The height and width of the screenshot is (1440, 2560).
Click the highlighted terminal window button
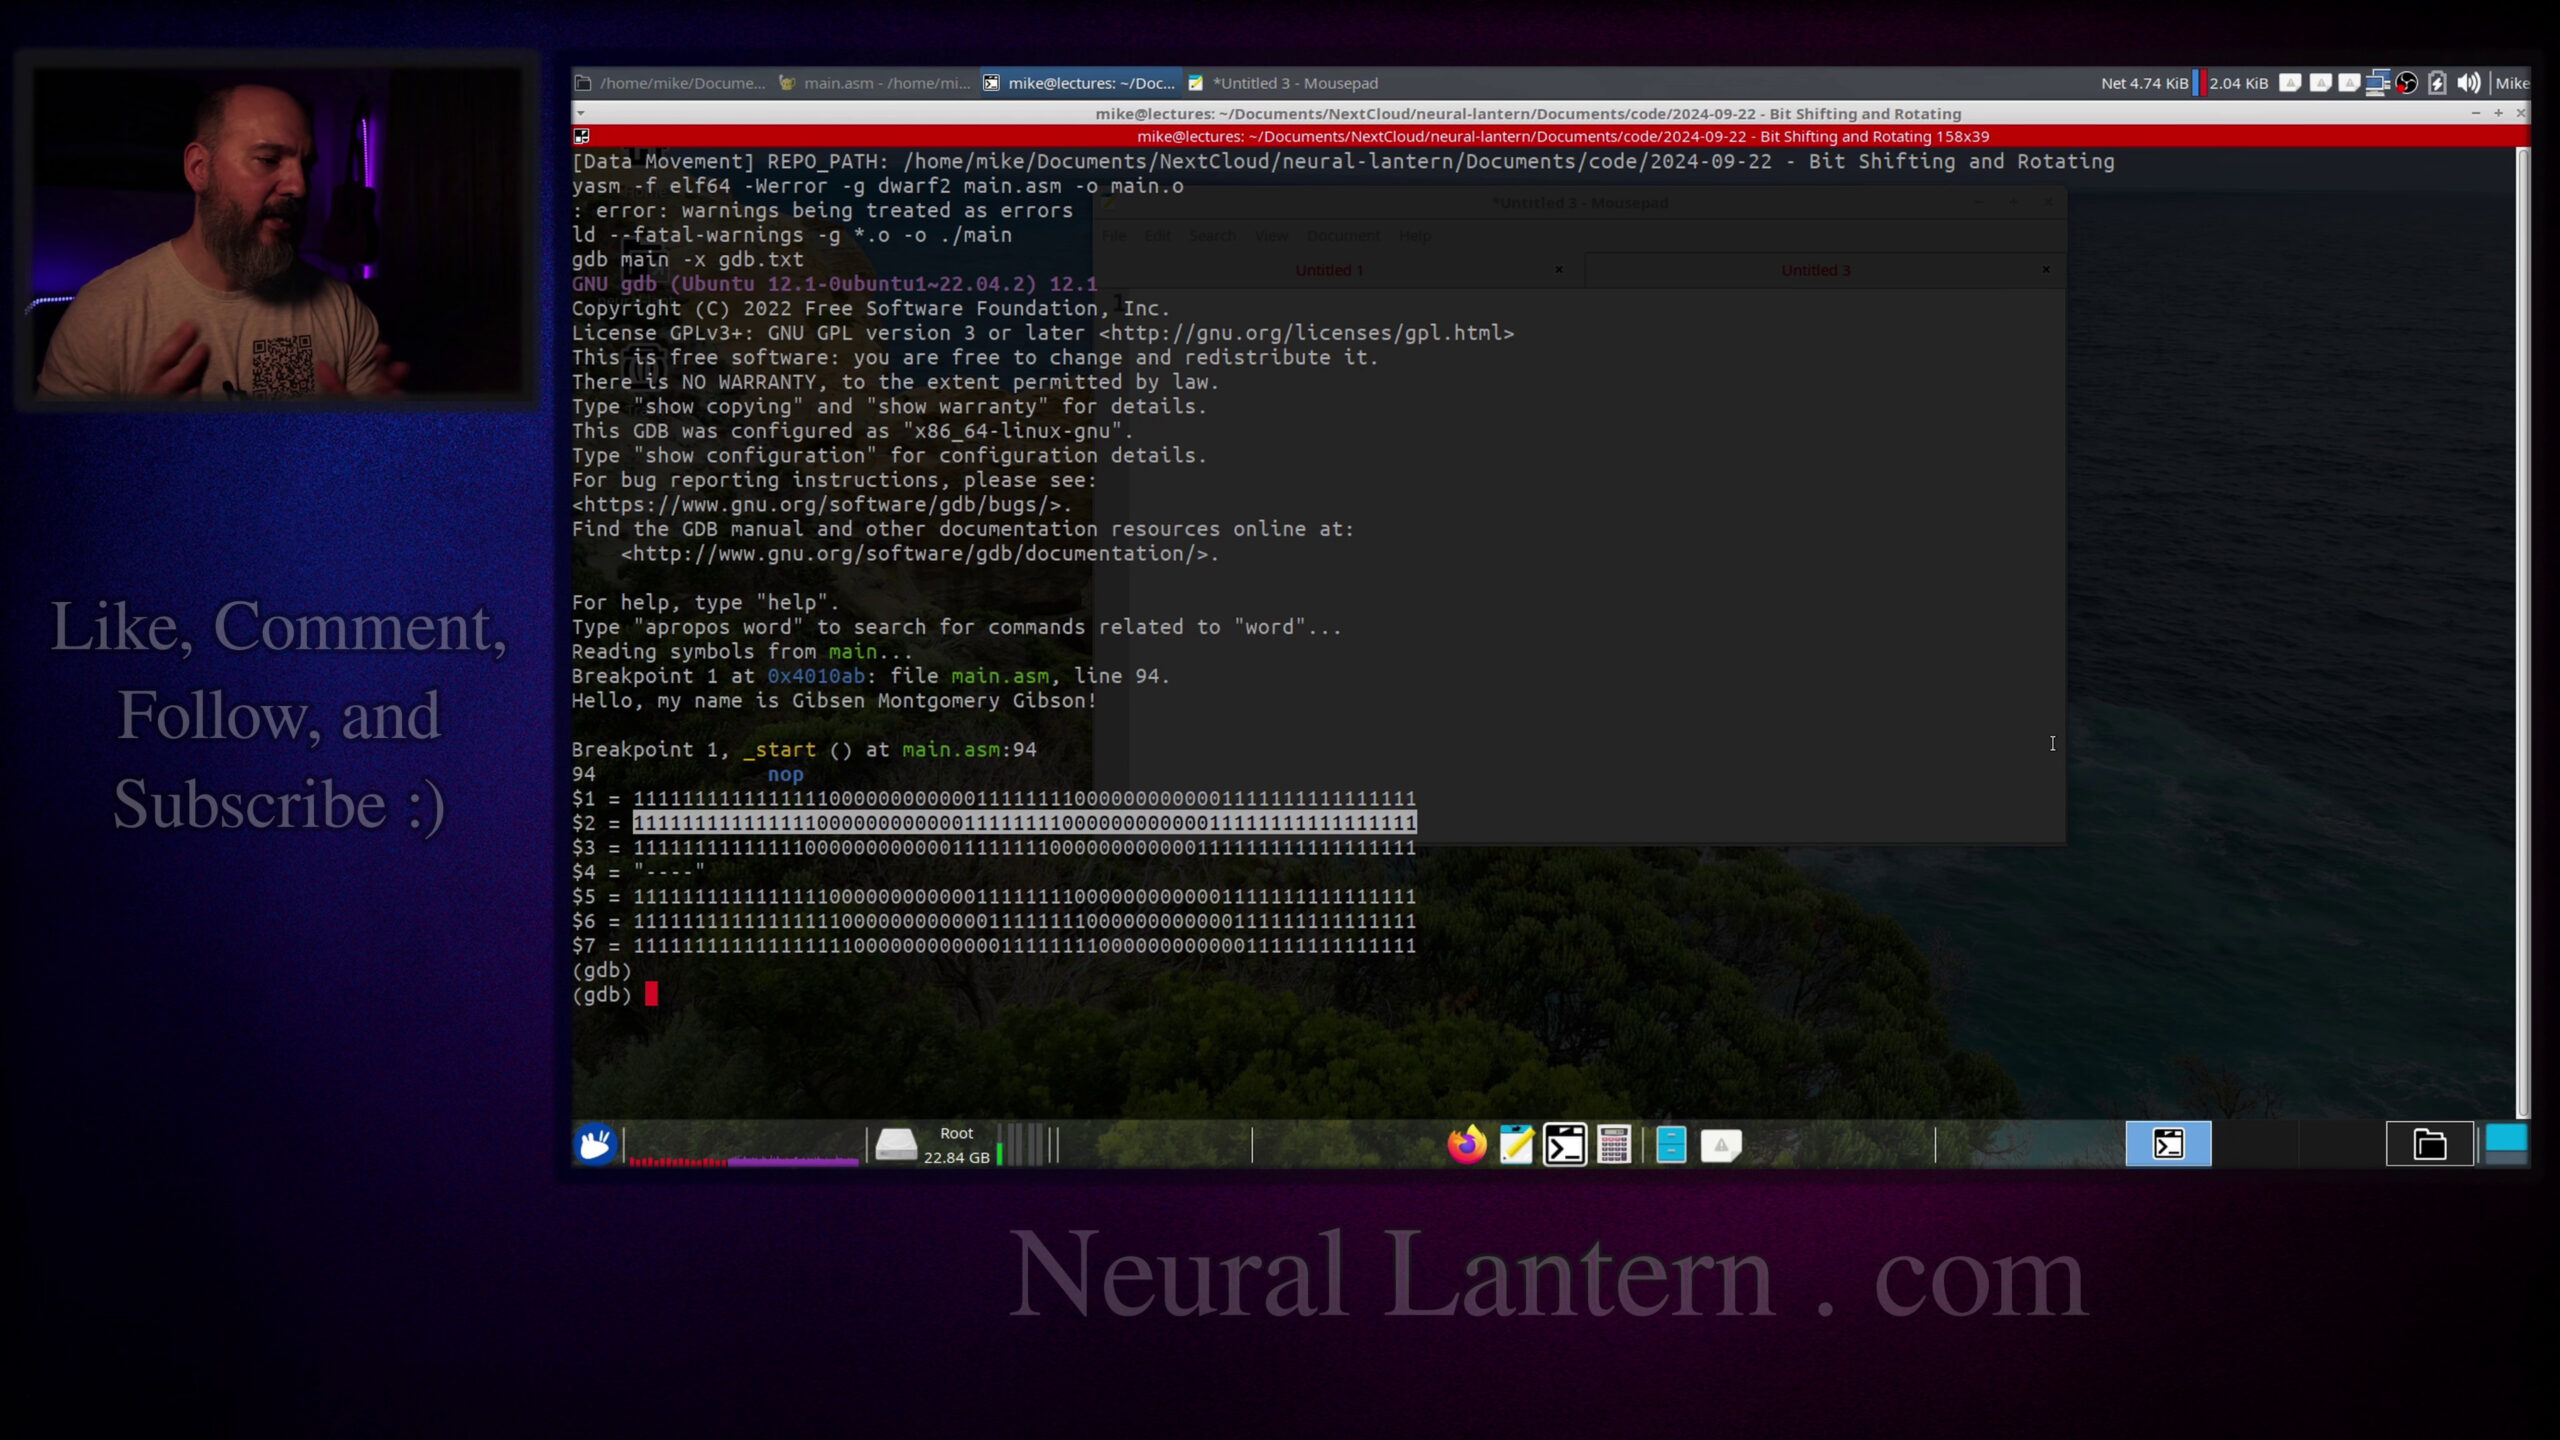tap(2168, 1144)
